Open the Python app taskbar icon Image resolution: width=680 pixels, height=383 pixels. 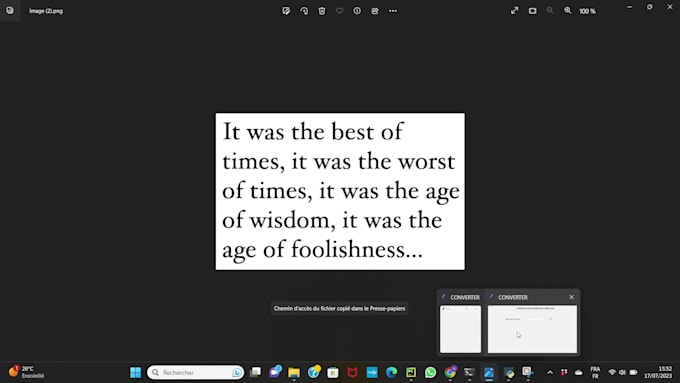click(x=509, y=372)
